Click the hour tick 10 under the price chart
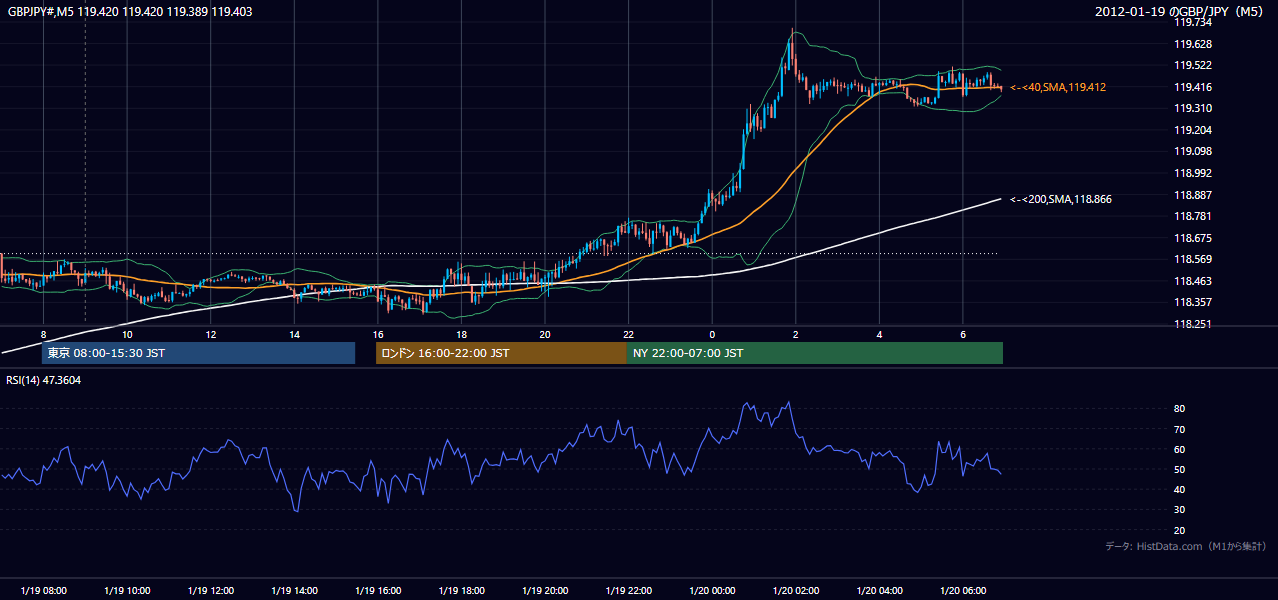Image resolution: width=1278 pixels, height=600 pixels. [x=127, y=334]
